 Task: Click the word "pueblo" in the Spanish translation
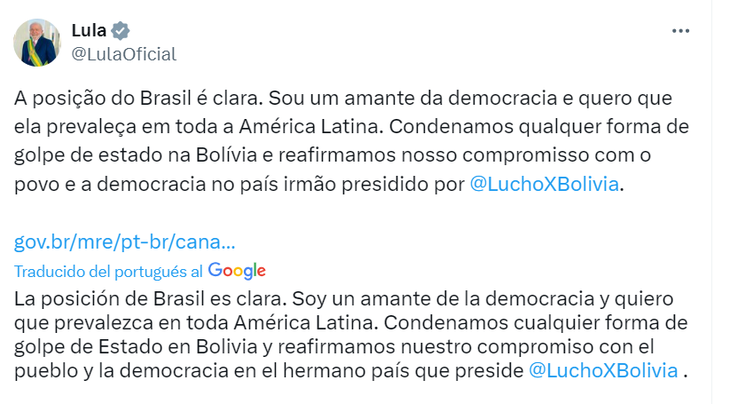click(x=48, y=370)
